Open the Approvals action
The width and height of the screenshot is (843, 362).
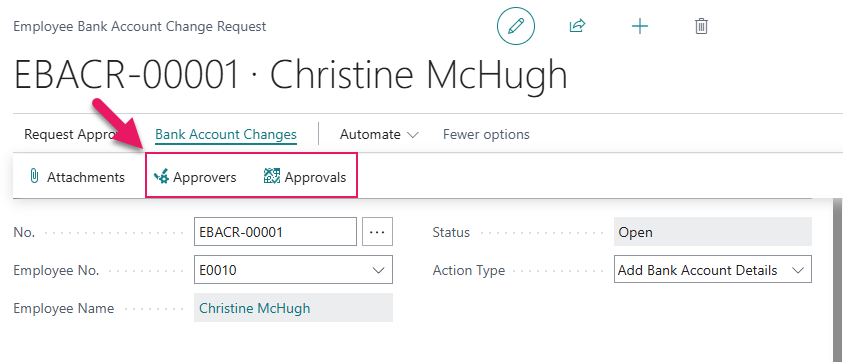click(305, 177)
